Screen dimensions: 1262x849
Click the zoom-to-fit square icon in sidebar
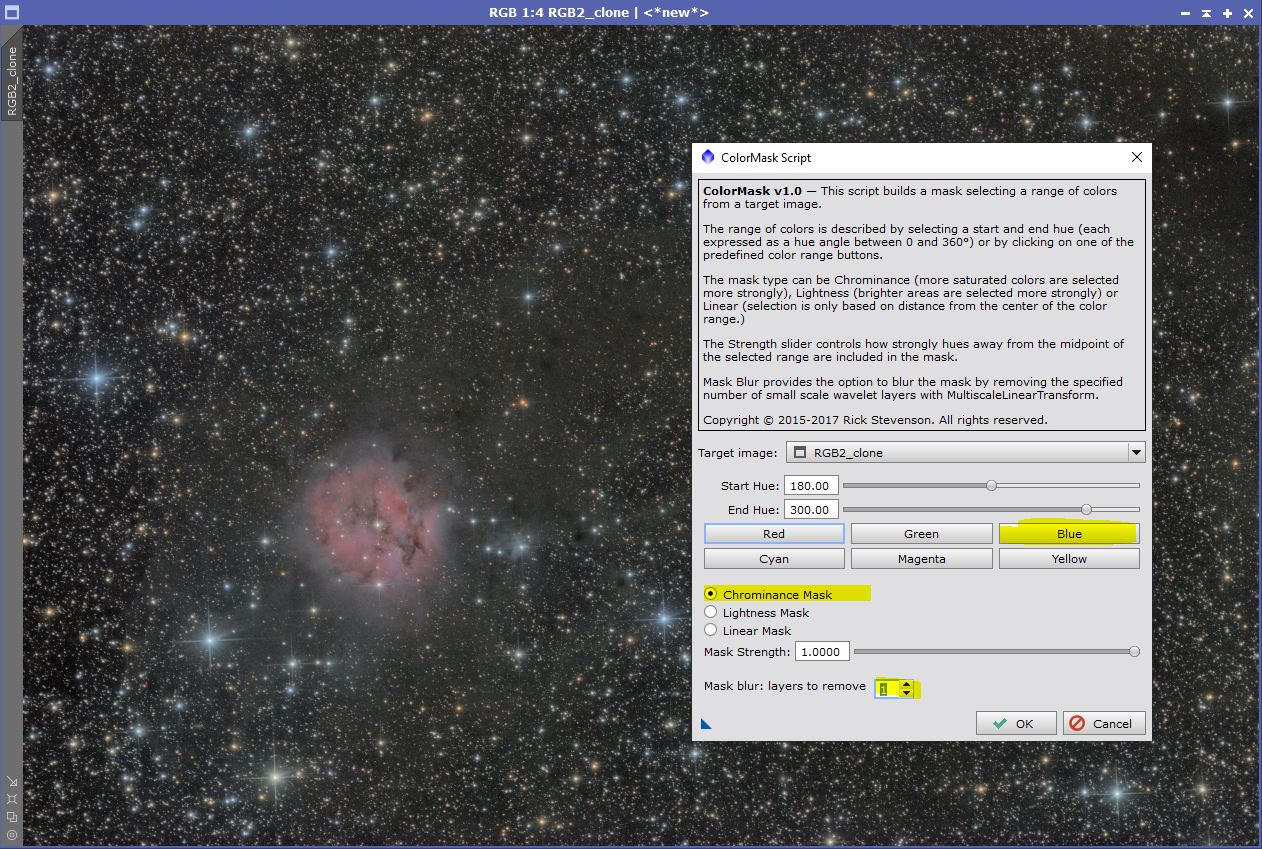point(12,799)
